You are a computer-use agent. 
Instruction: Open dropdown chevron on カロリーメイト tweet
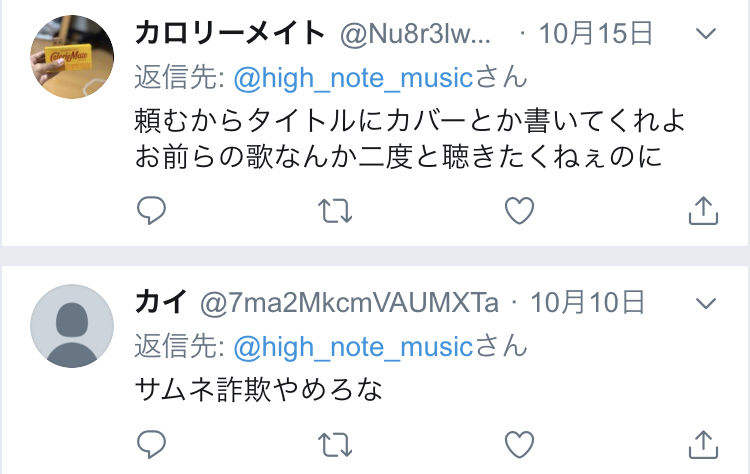coord(706,33)
